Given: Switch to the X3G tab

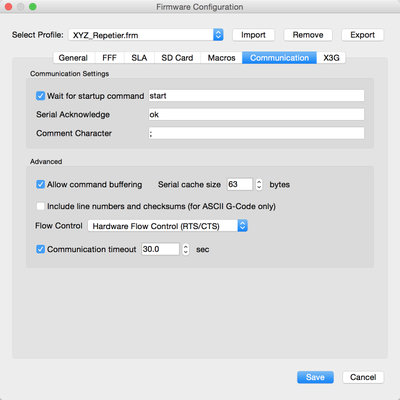Looking at the screenshot, I should tap(331, 58).
